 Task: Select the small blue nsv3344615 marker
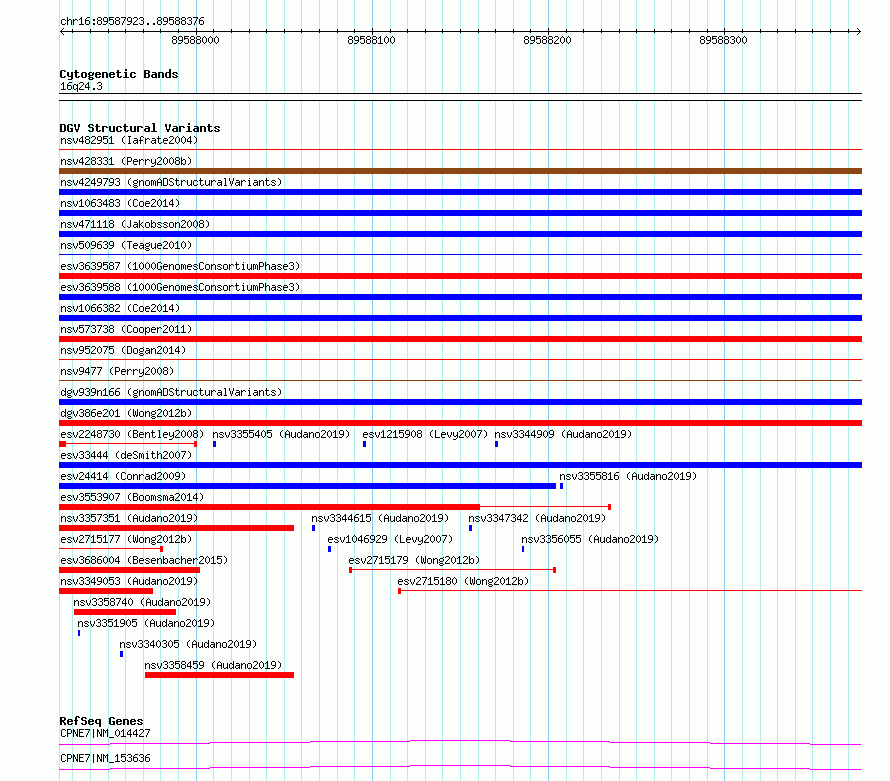click(313, 528)
